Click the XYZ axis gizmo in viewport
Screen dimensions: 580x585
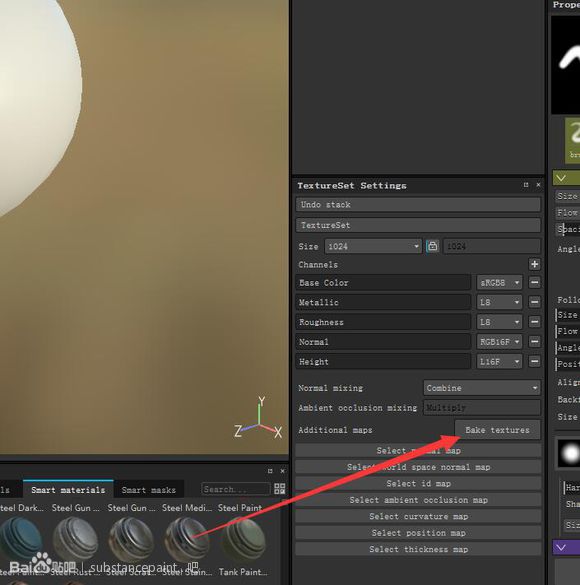258,418
